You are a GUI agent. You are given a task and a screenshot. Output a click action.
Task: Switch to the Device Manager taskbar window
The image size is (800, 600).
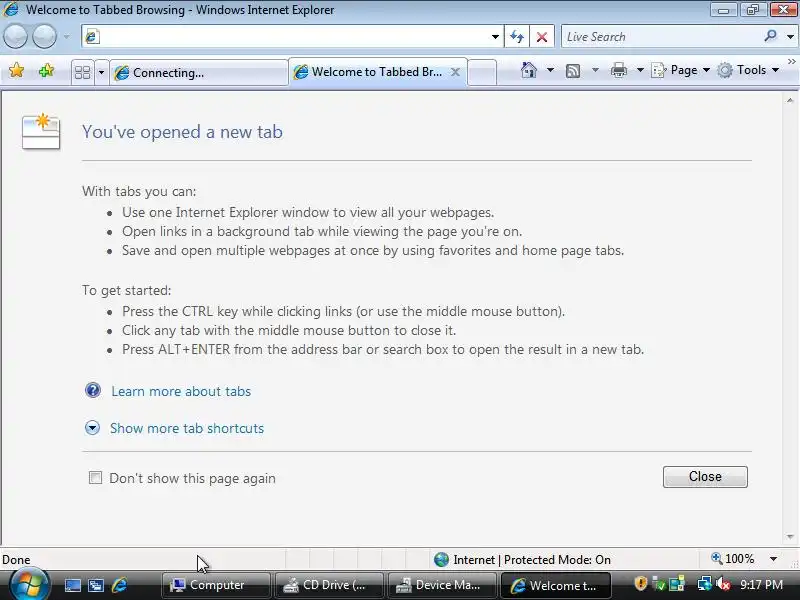[442, 585]
